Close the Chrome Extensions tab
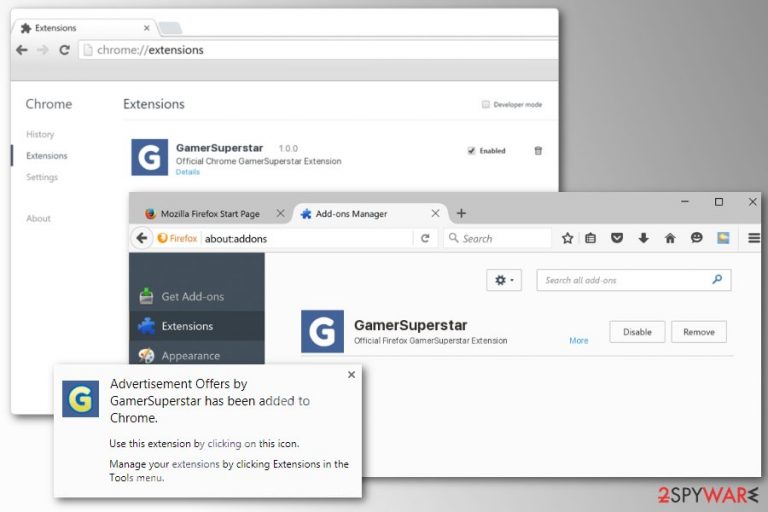The image size is (768, 512). click(146, 28)
